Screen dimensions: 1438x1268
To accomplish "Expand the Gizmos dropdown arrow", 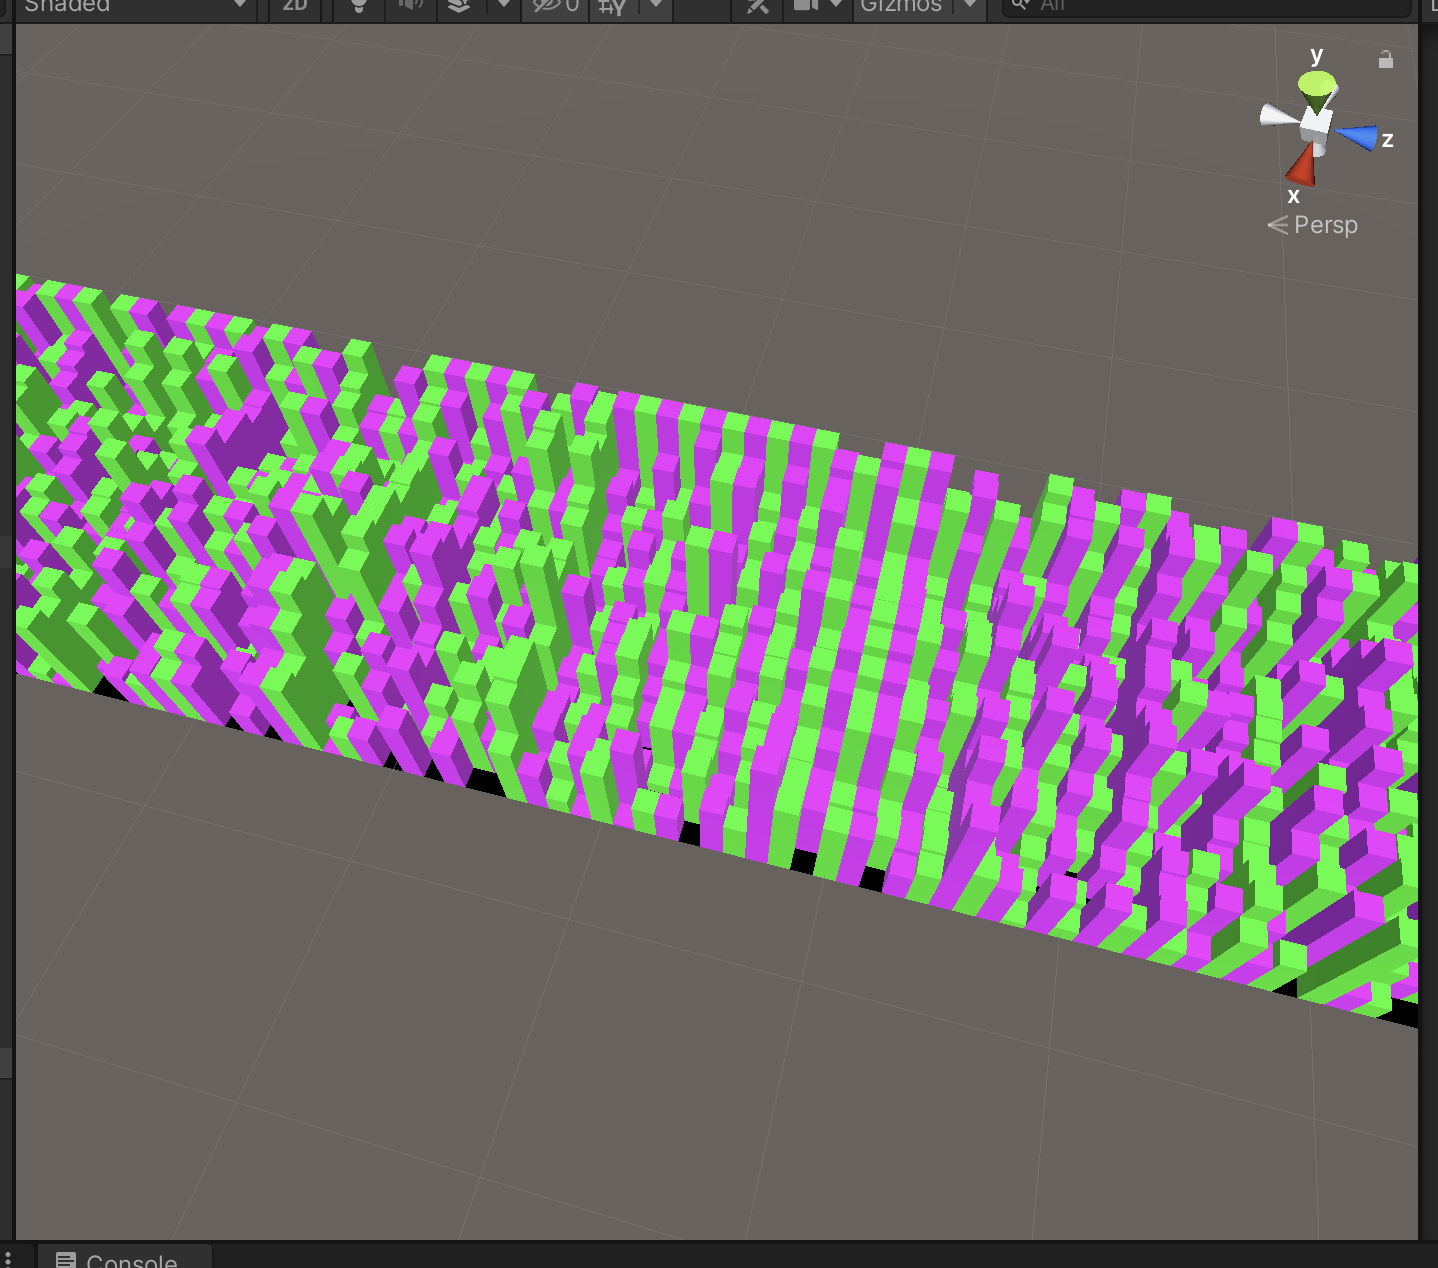I will 969,6.
